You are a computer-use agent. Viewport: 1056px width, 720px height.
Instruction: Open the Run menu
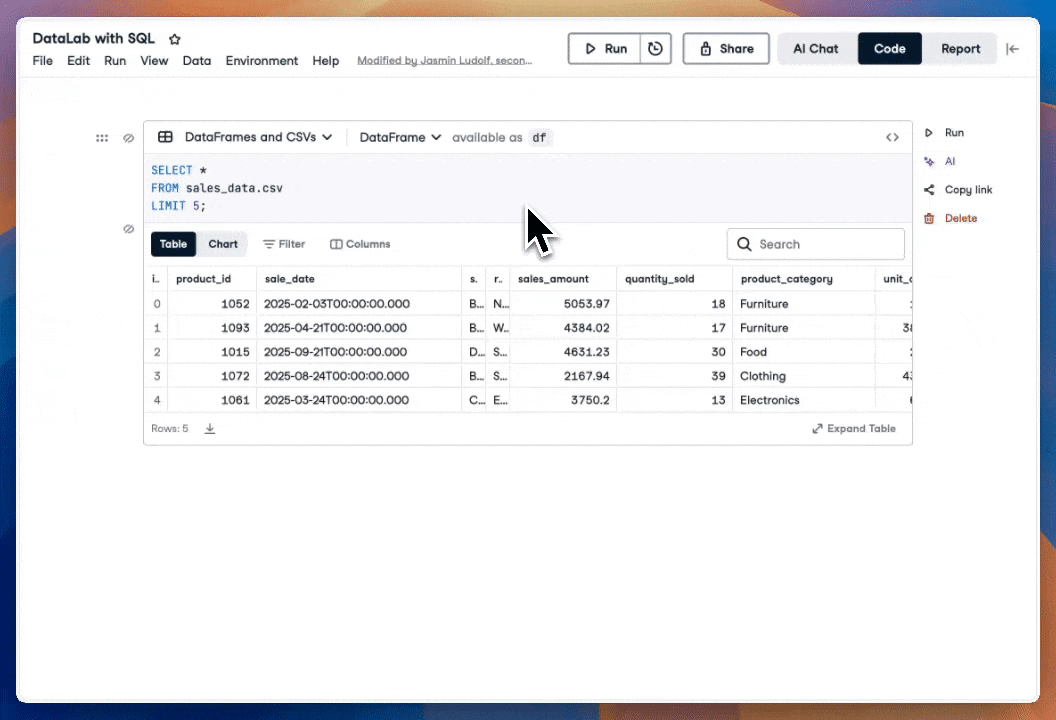pos(115,61)
